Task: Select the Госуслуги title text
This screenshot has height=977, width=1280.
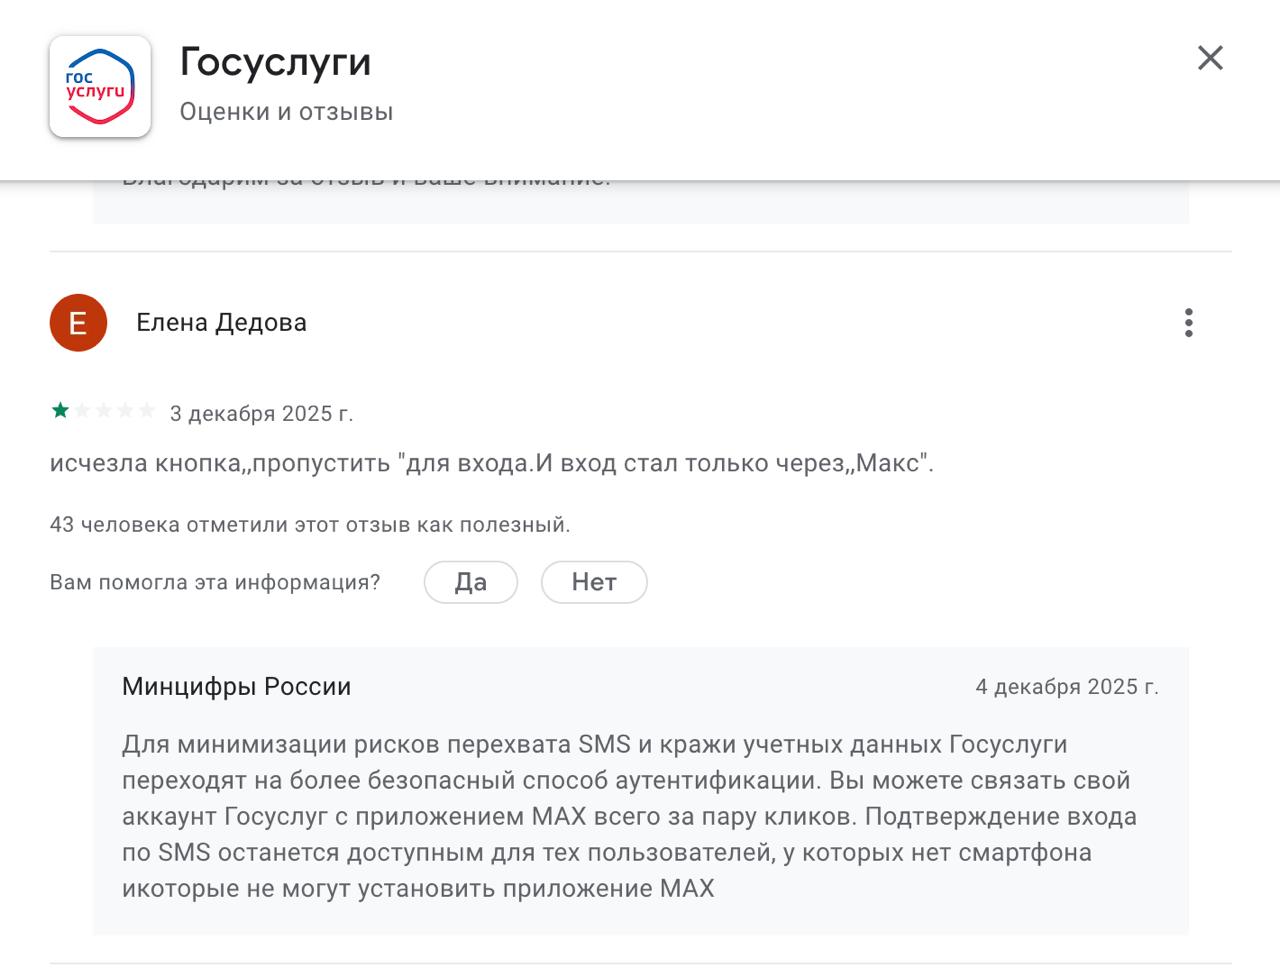Action: (274, 62)
